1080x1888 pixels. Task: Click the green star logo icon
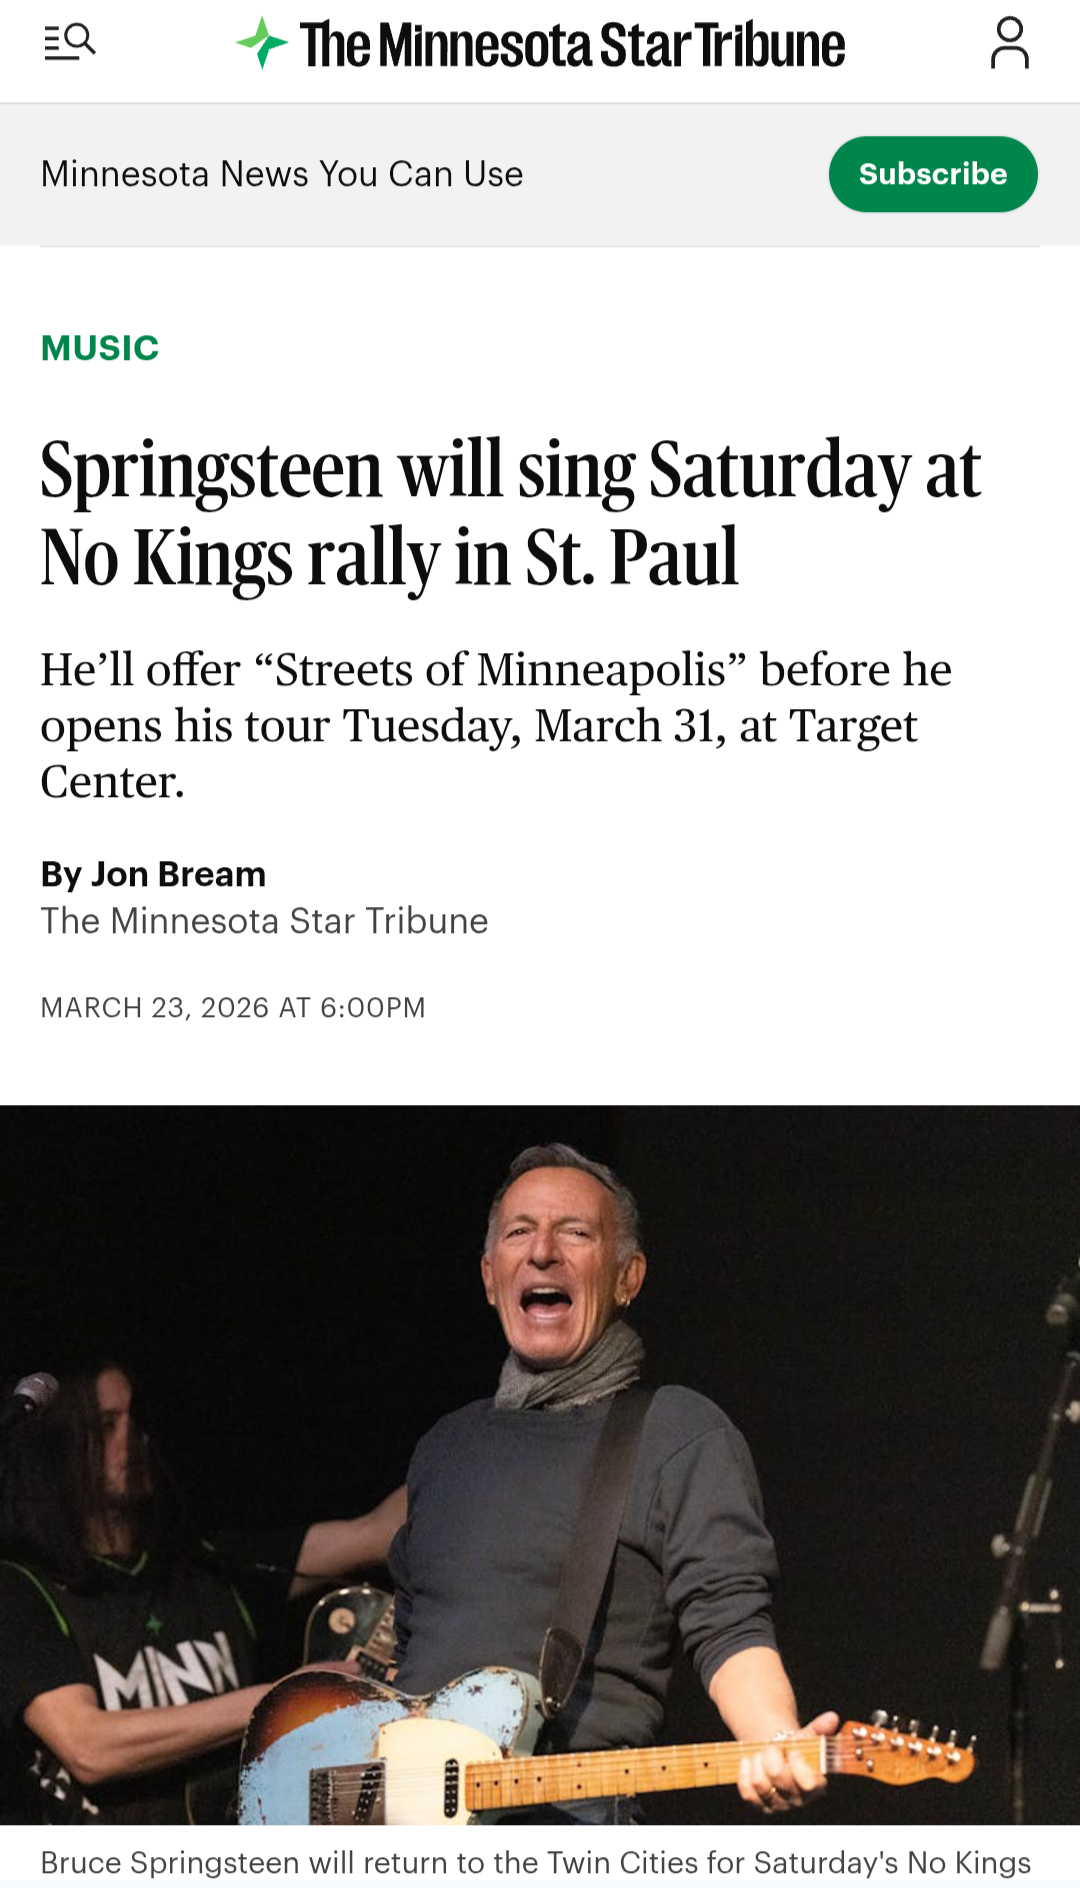[x=262, y=43]
